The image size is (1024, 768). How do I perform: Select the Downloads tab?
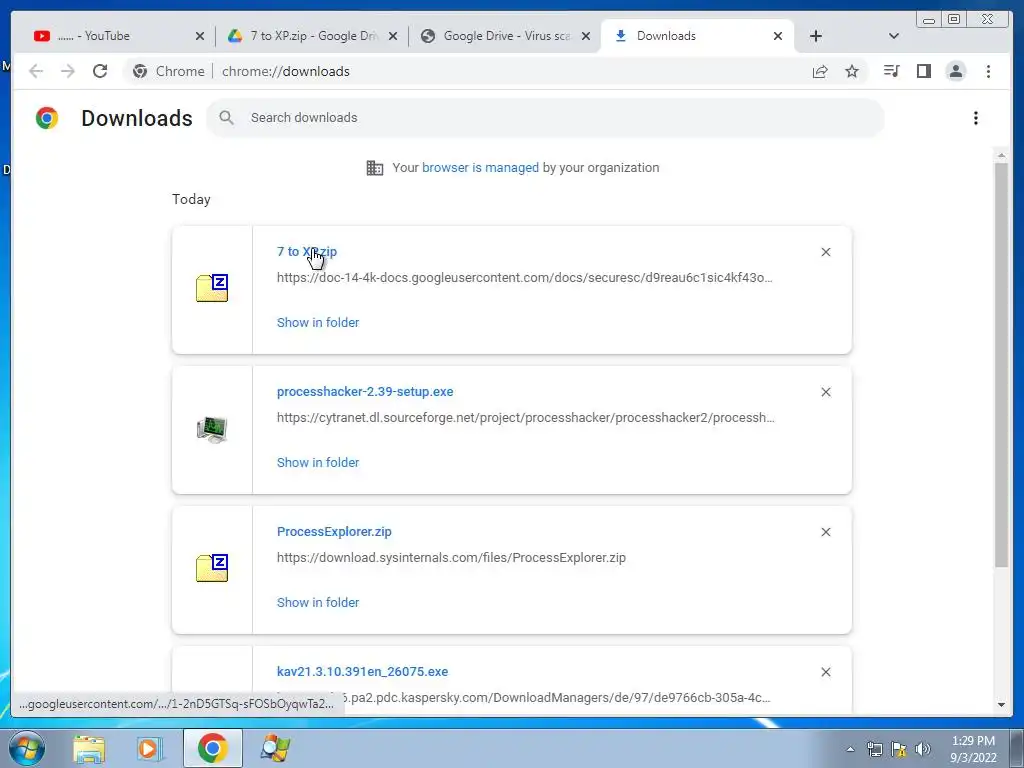tap(696, 36)
